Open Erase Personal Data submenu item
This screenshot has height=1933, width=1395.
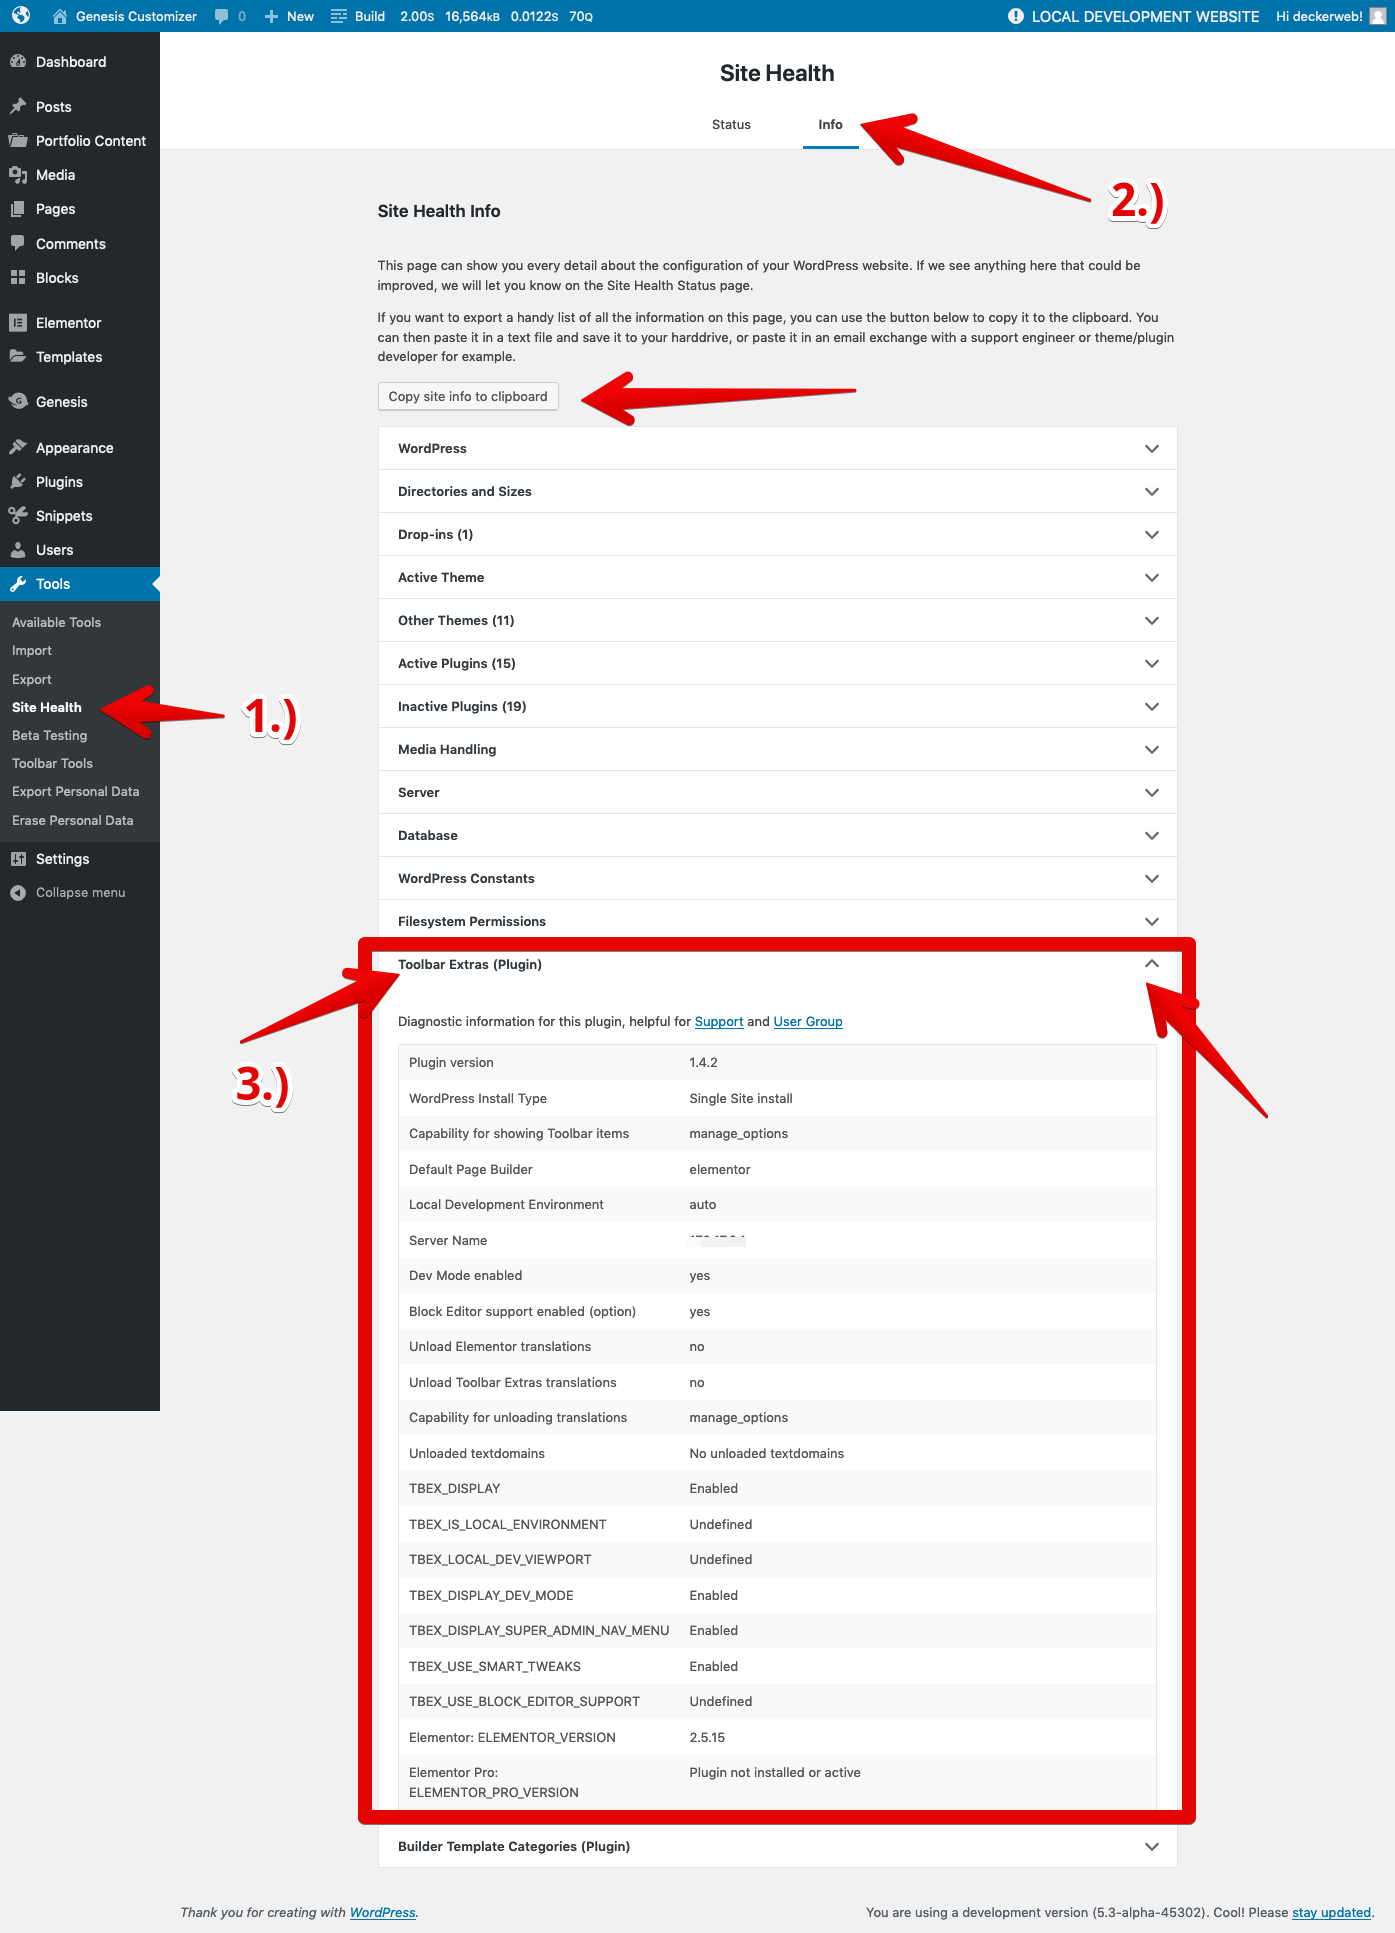(x=73, y=820)
